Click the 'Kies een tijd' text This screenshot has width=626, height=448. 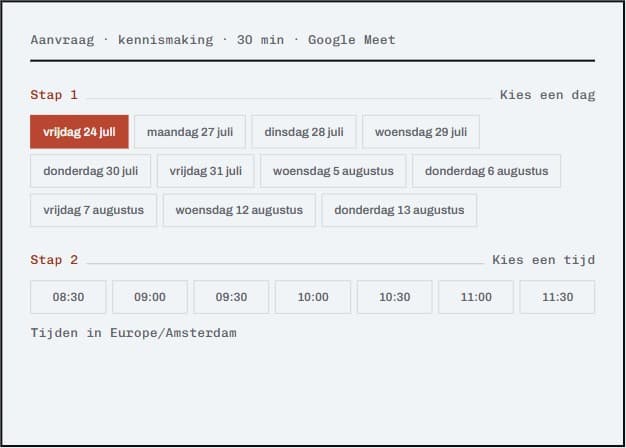(x=543, y=260)
